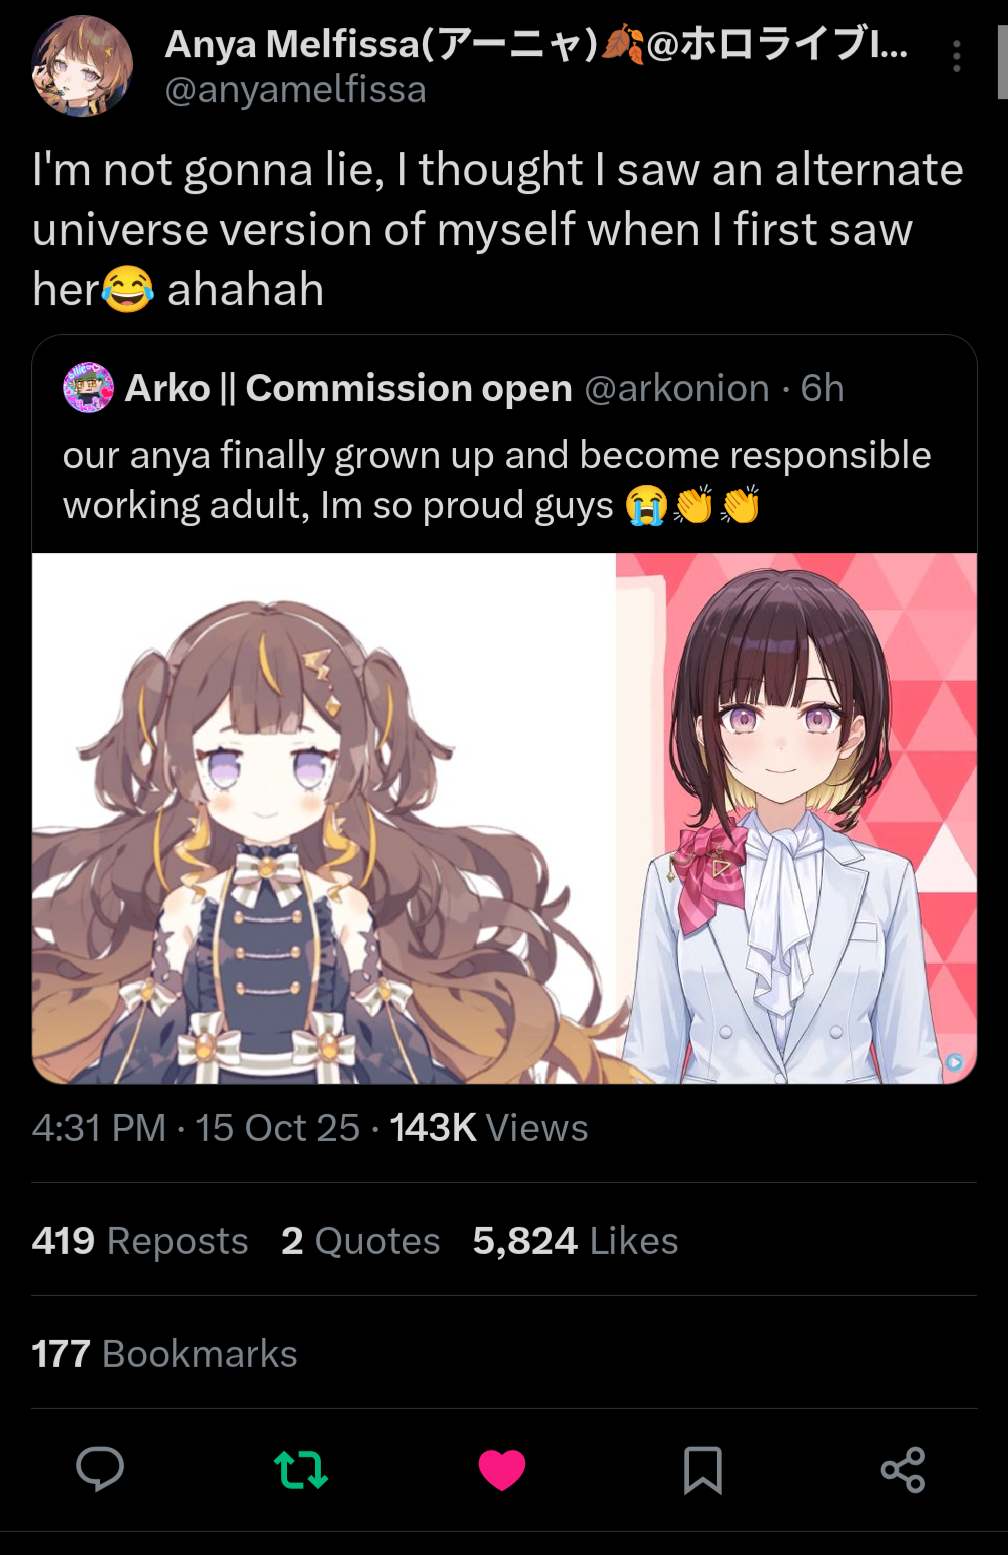Open Arko's small profile avatar
This screenshot has height=1555, width=1008.
pyautogui.click(x=88, y=388)
